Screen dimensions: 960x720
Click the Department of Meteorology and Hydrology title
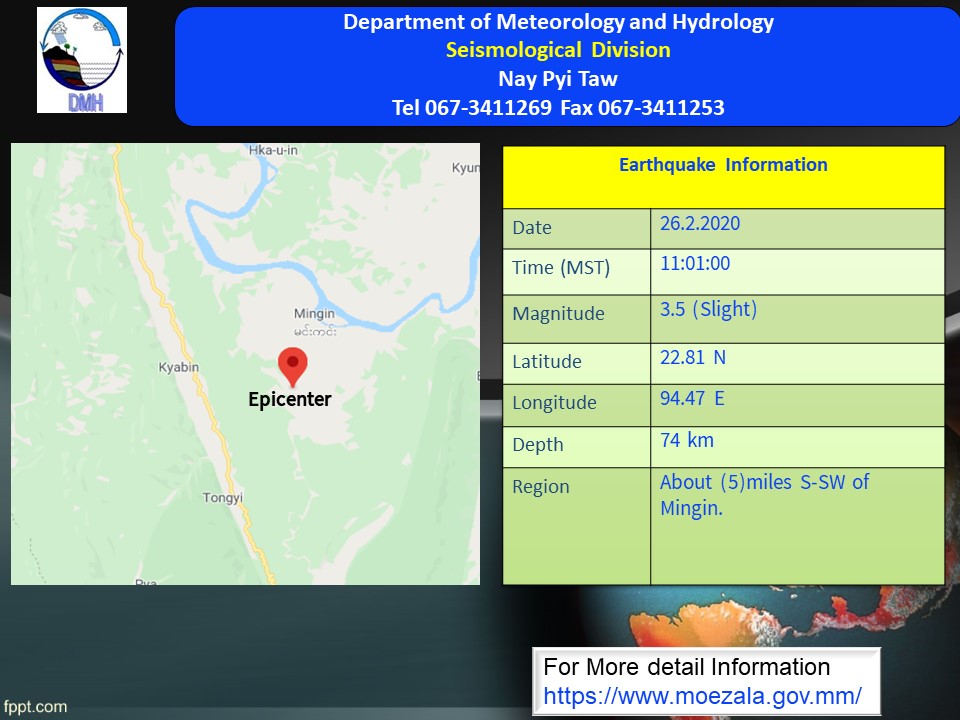558,22
